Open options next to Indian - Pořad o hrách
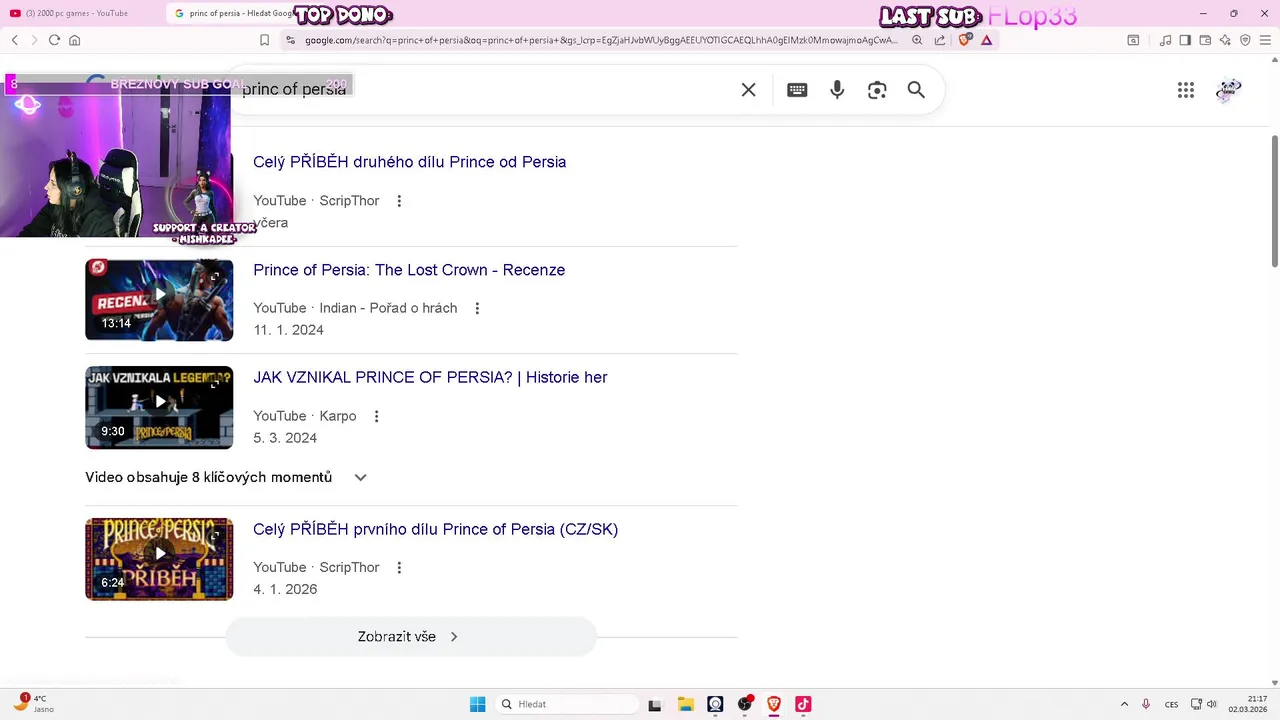 477,308
